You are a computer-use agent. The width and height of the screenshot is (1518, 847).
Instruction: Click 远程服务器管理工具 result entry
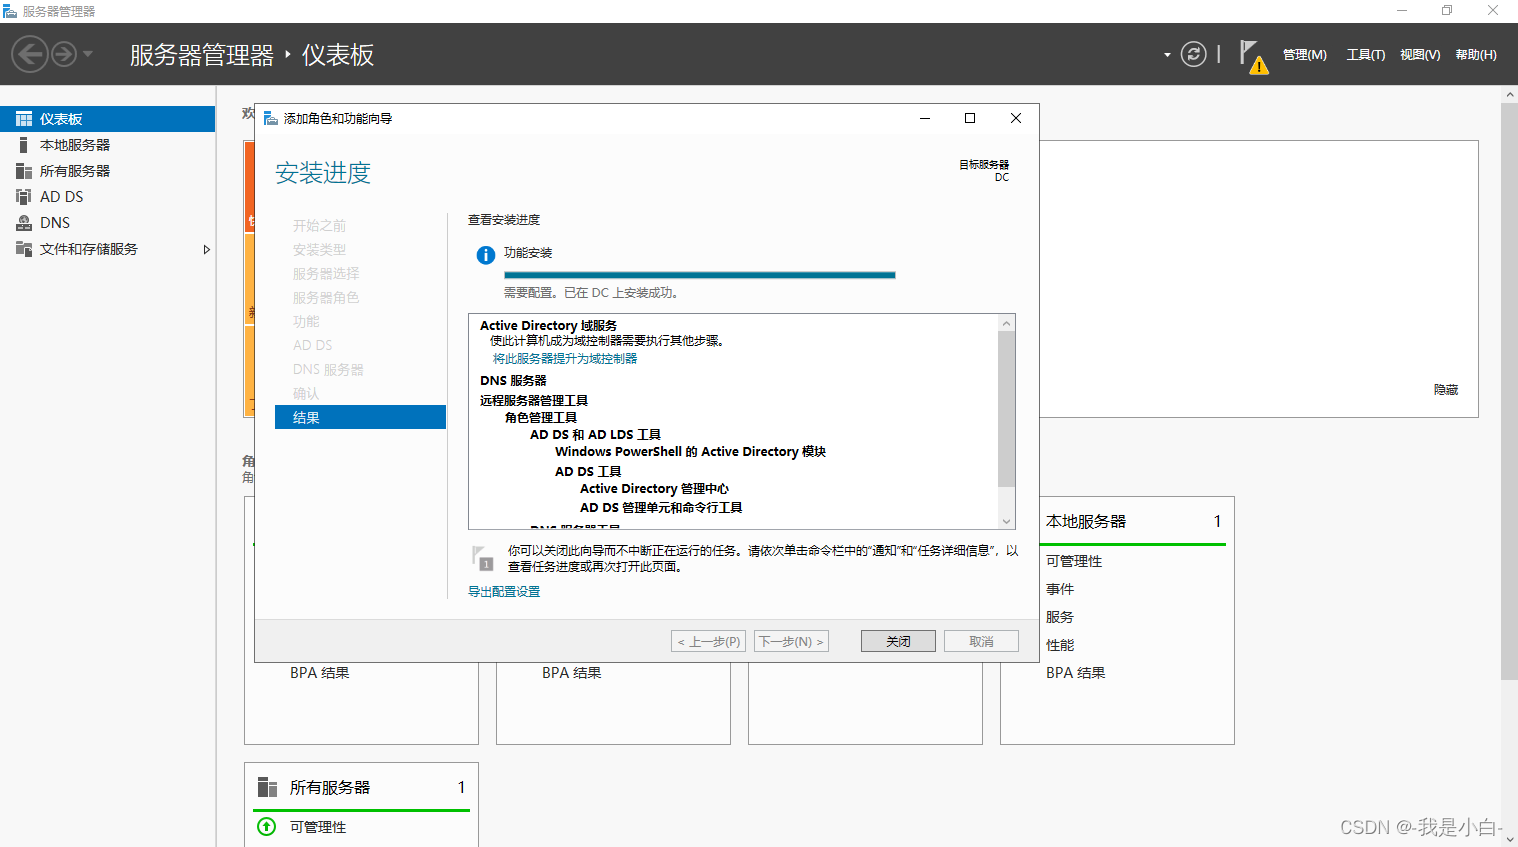[534, 400]
